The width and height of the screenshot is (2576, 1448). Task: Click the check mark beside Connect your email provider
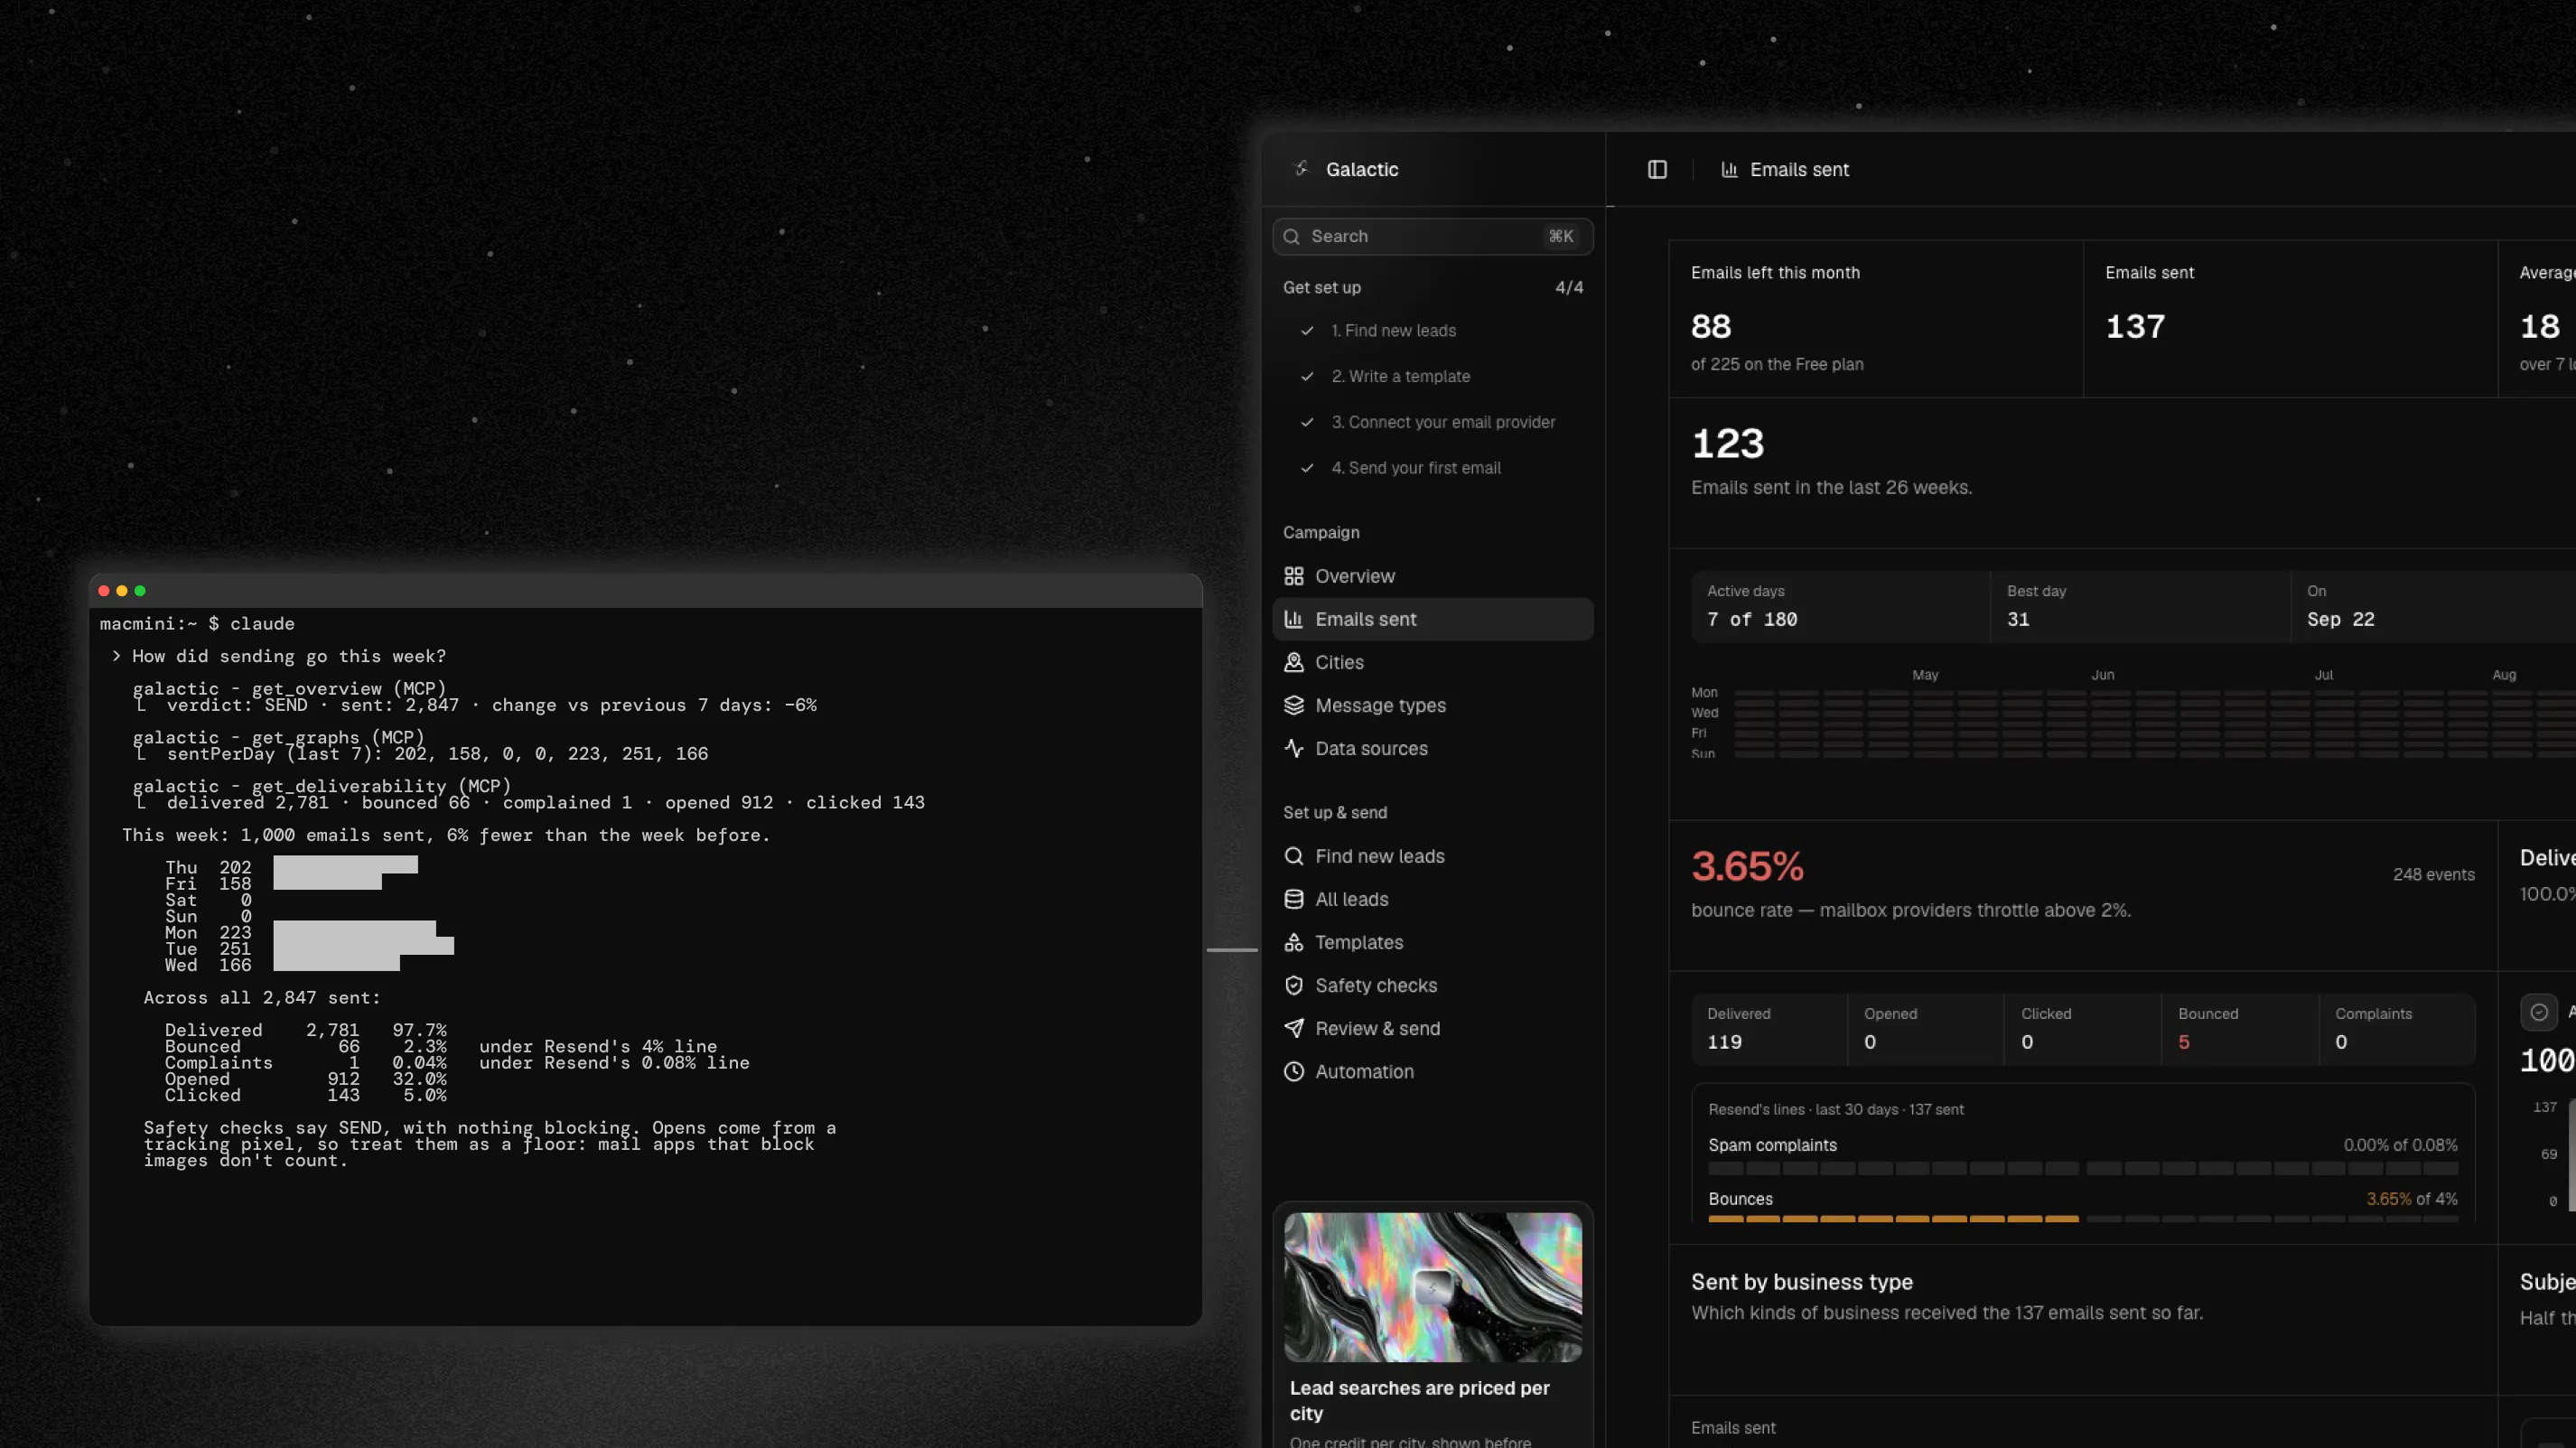1306,422
